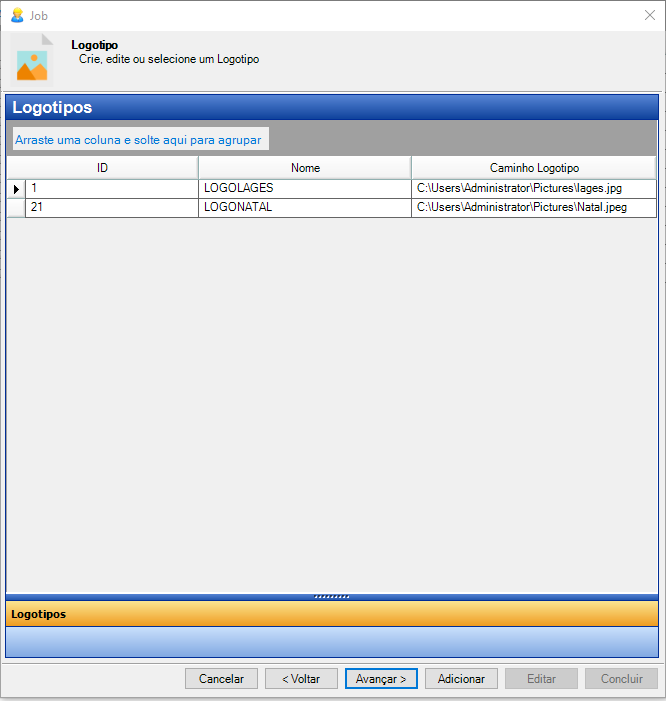
Task: Click the Job window title icon
Action: coord(17,16)
